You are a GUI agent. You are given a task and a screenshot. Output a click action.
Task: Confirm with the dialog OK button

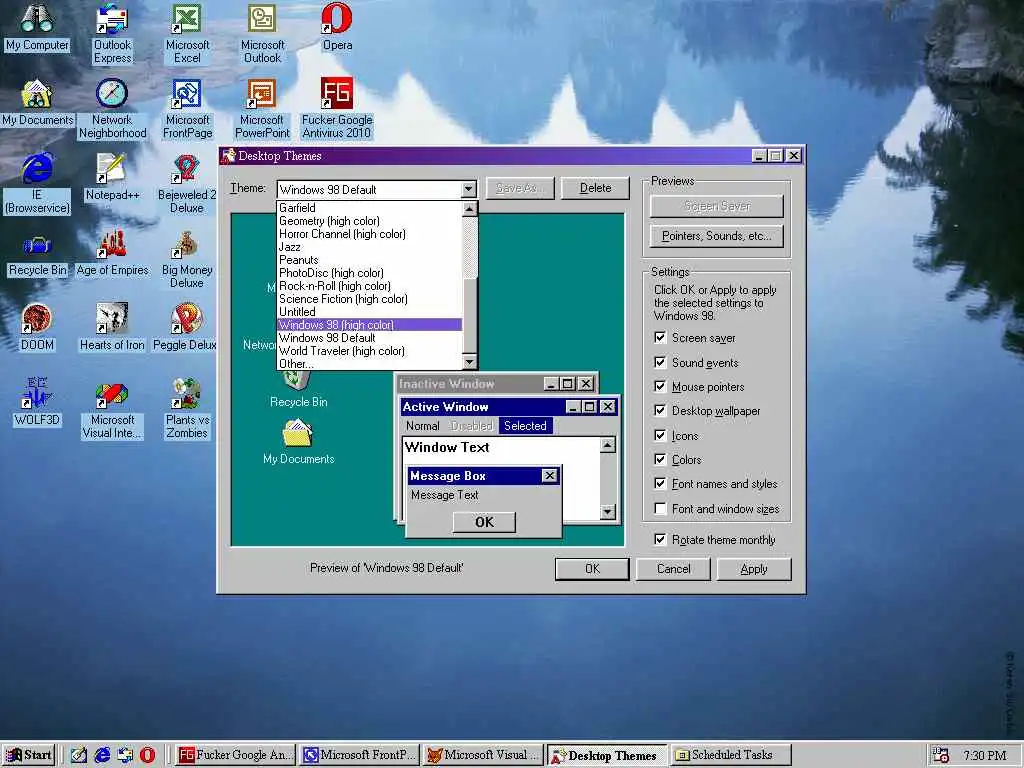pos(592,569)
